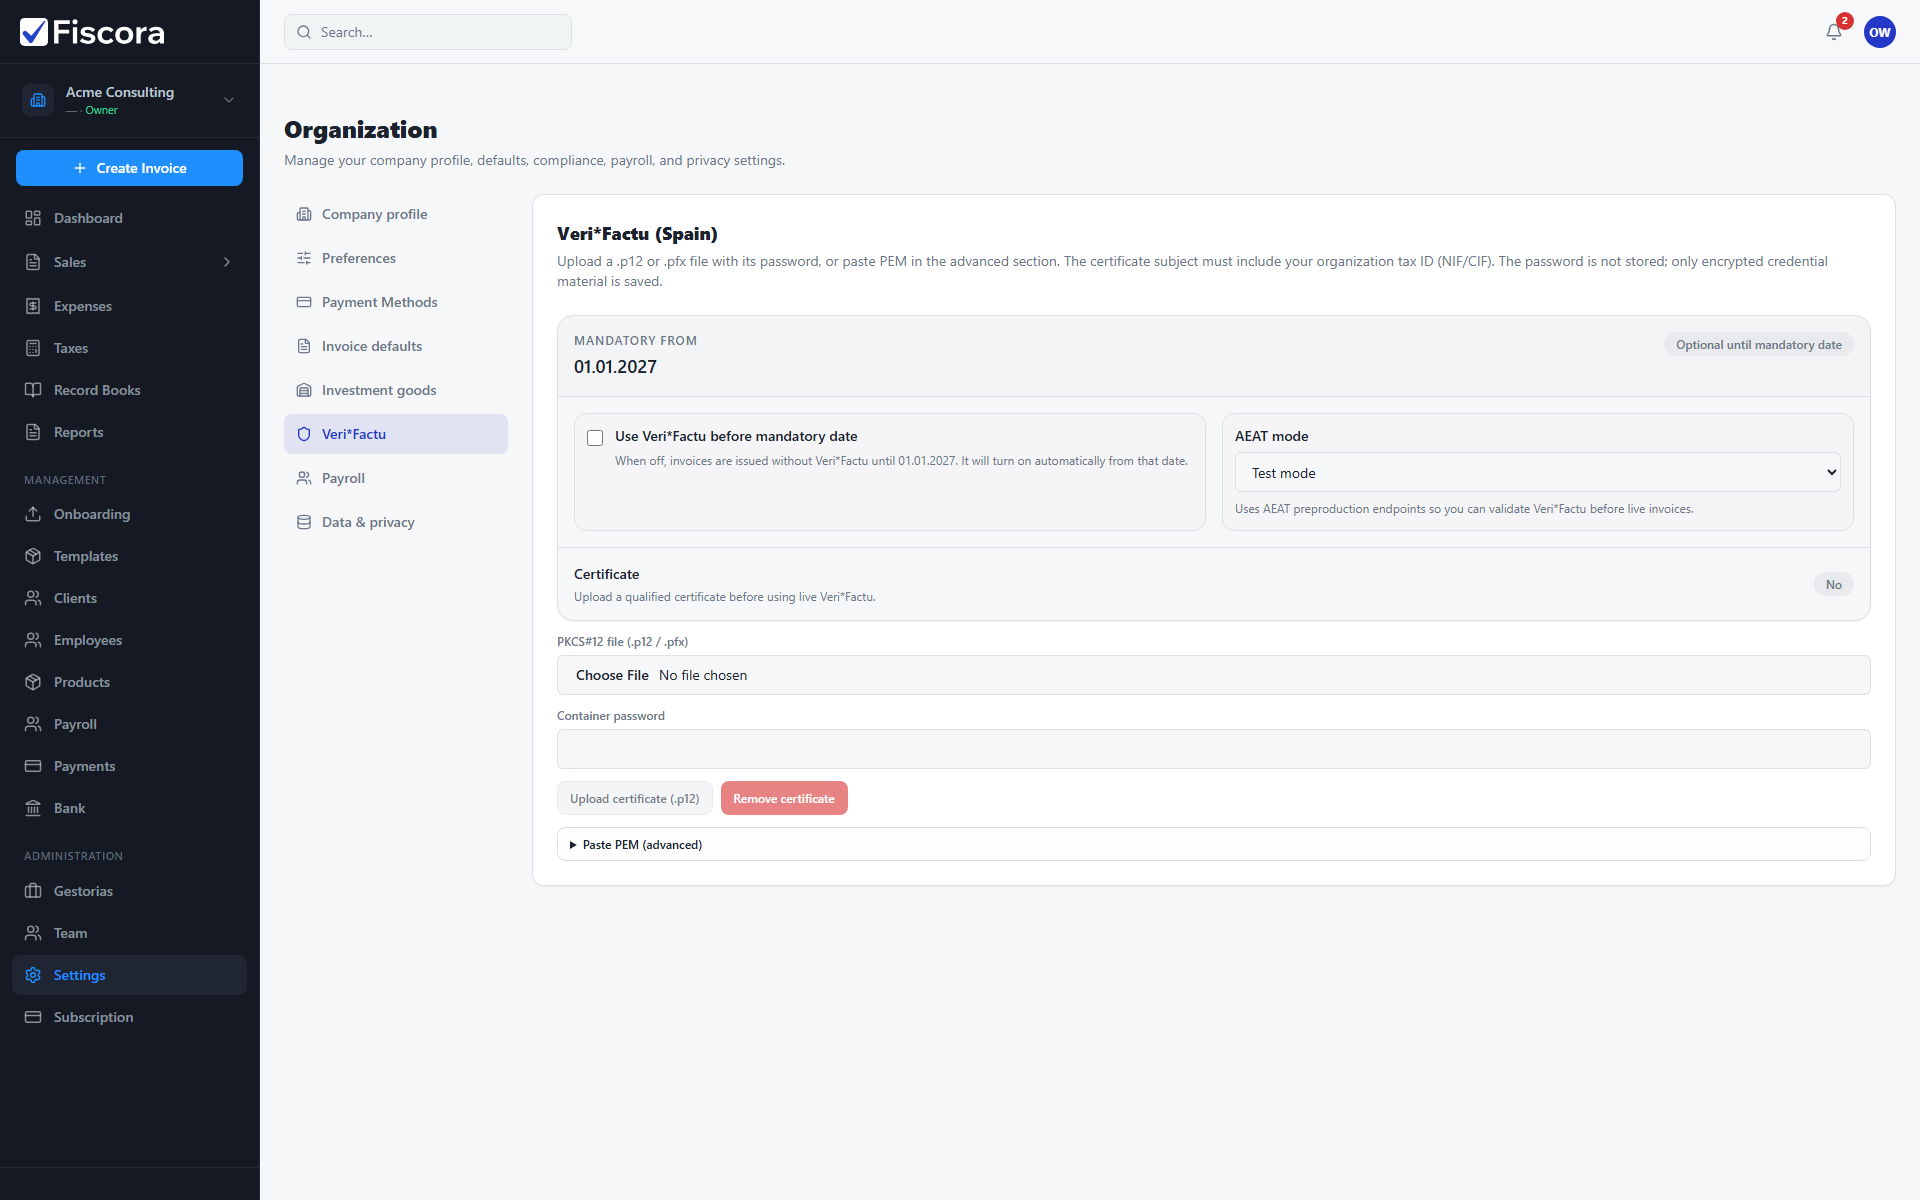Click the Container password field

(1213, 749)
